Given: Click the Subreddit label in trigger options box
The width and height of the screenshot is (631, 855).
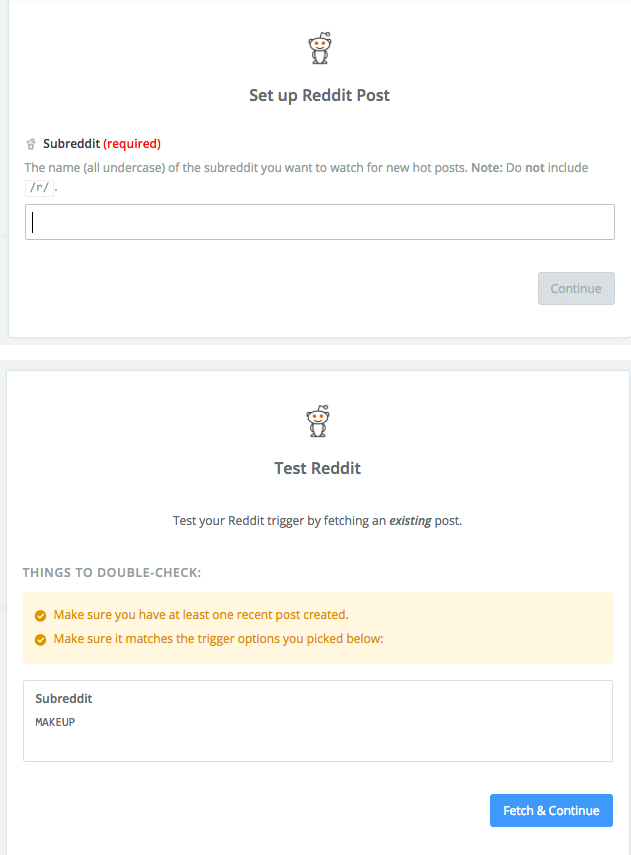Looking at the screenshot, I should (64, 699).
